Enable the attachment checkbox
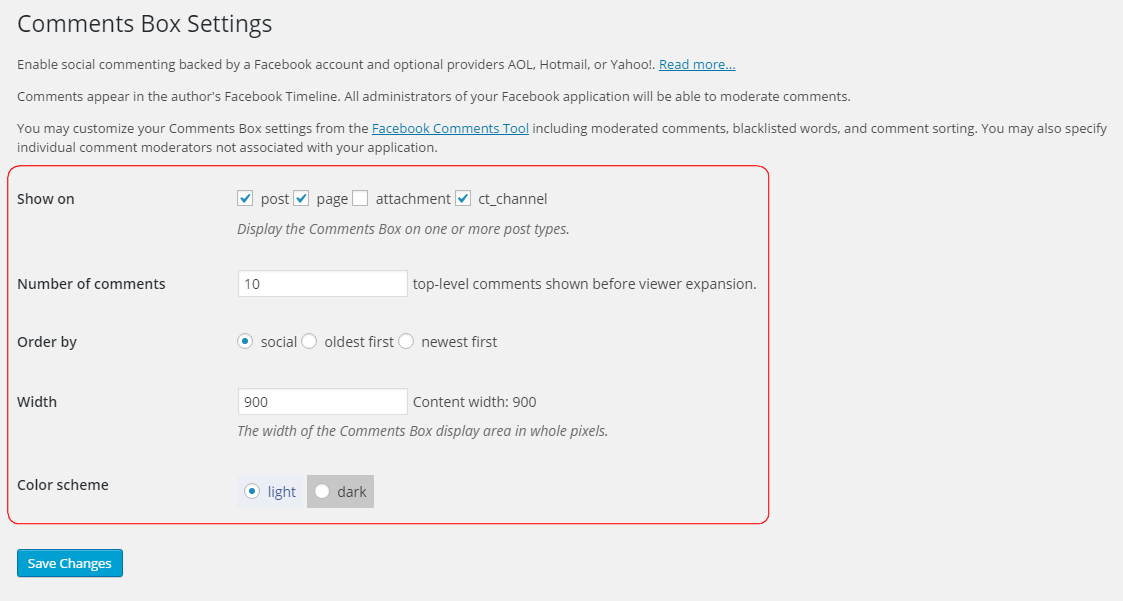Screen dimensions: 1123x601 click(x=360, y=198)
